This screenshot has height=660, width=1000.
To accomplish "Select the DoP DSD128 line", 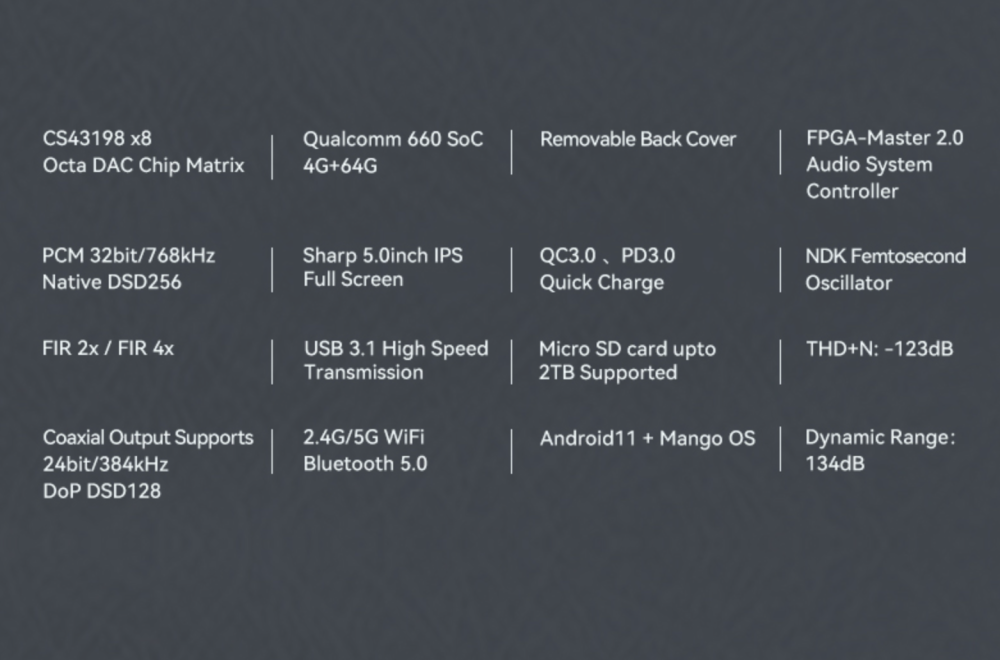I will coord(101,491).
